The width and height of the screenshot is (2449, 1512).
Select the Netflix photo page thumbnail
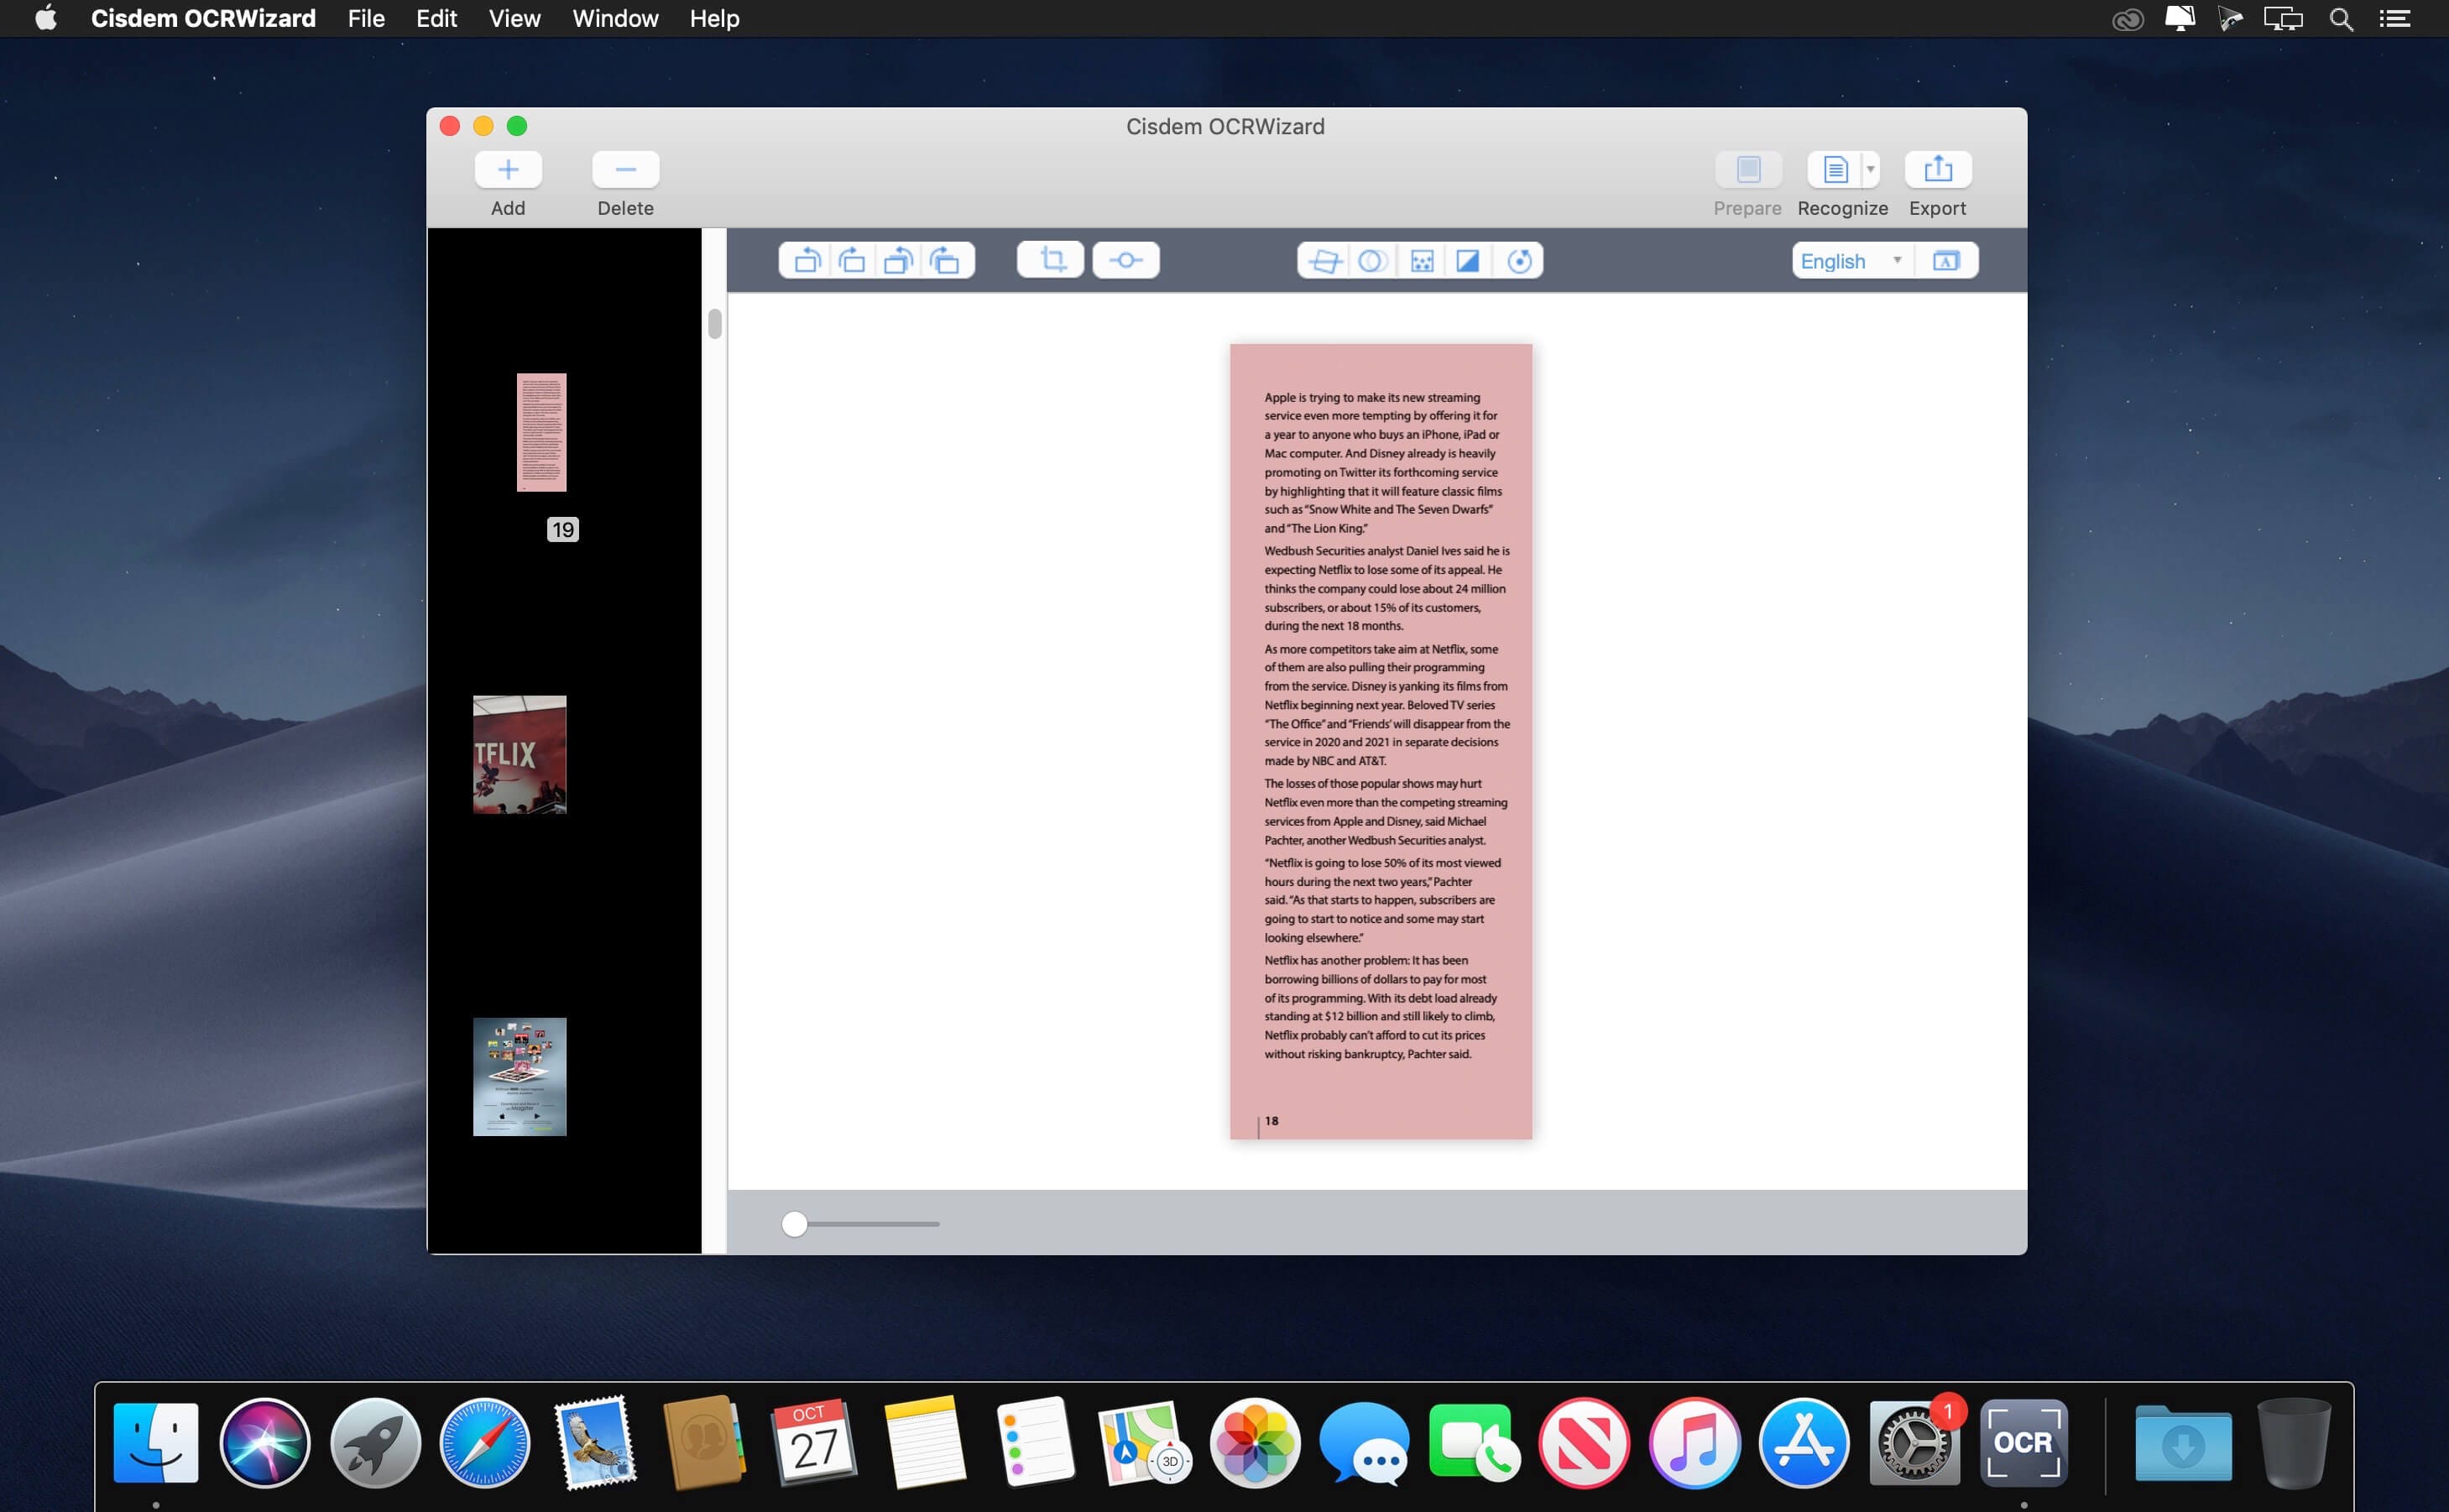[x=519, y=754]
